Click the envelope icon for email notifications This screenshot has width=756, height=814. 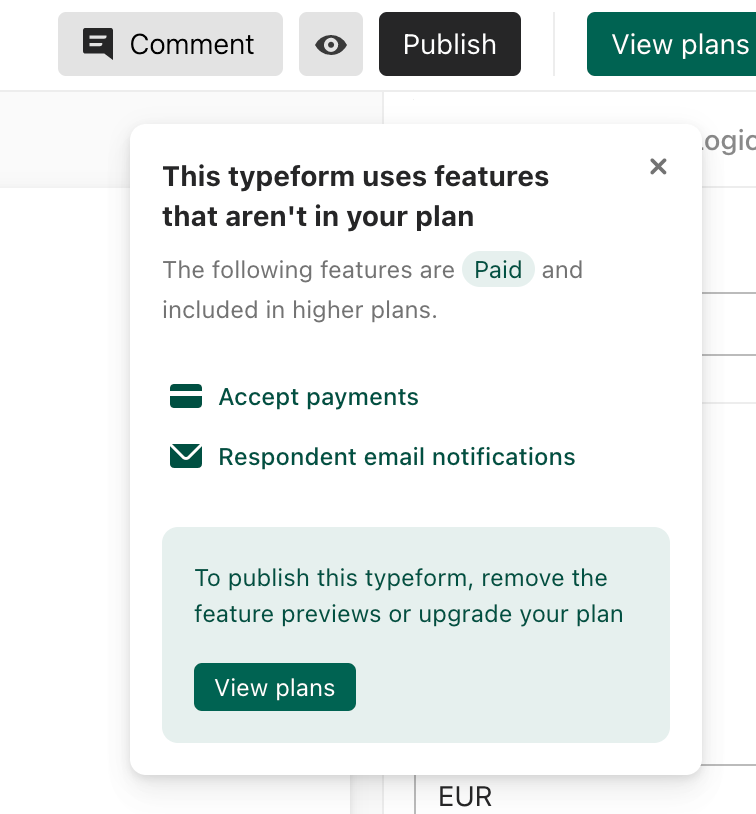(186, 456)
